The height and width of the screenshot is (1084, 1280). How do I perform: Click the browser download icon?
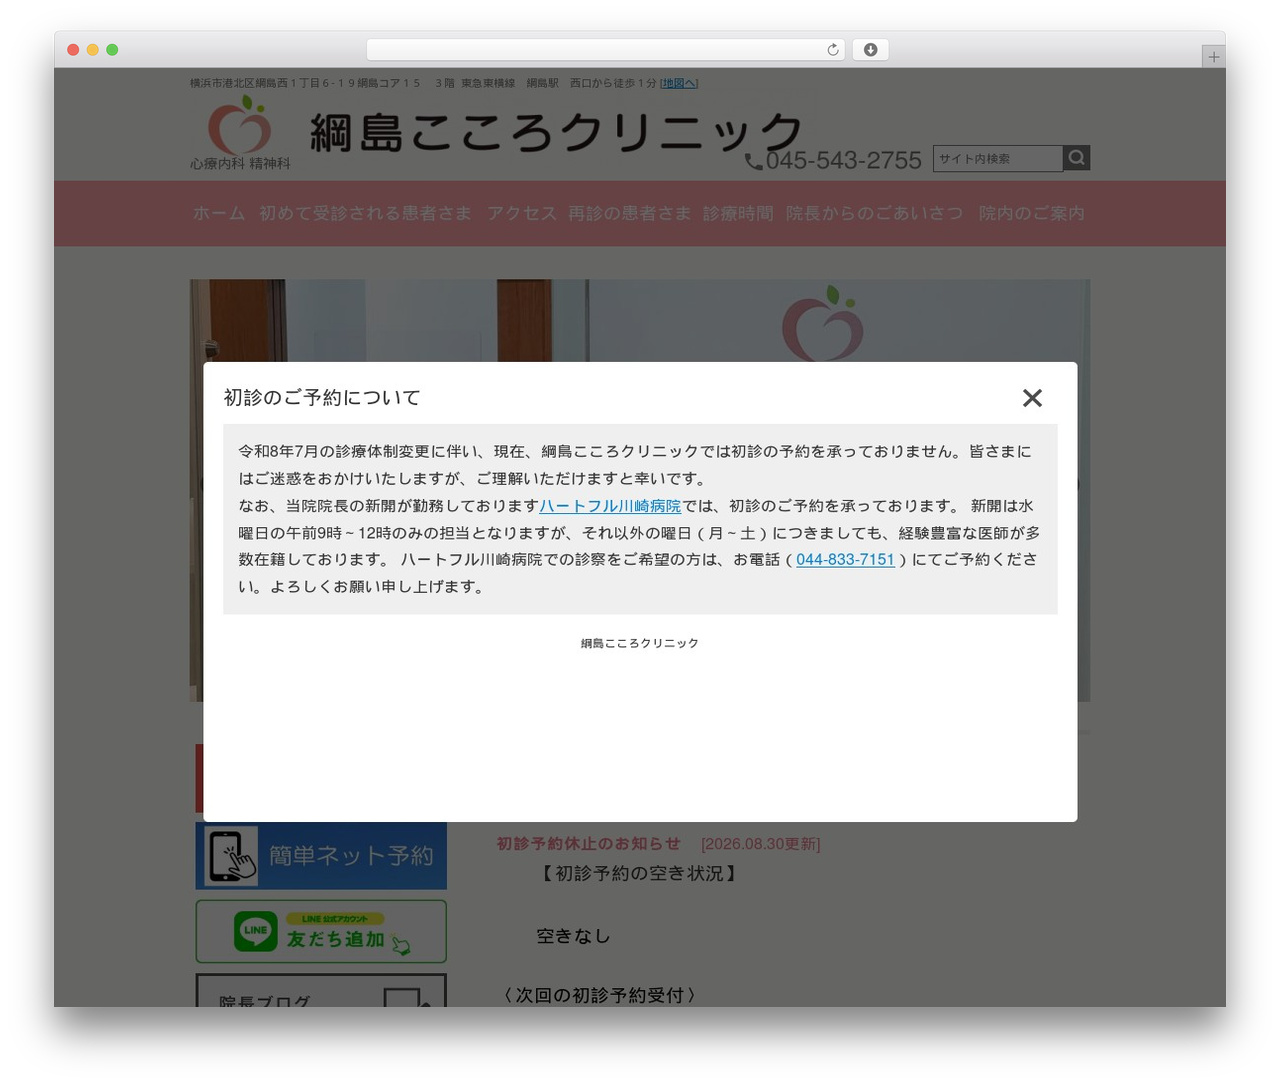871,50
